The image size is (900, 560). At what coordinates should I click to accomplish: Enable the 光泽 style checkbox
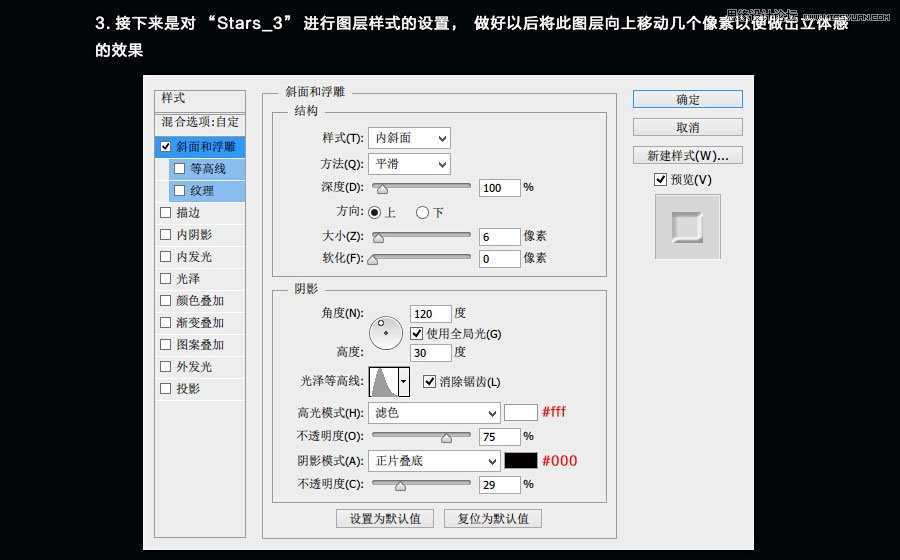(166, 278)
